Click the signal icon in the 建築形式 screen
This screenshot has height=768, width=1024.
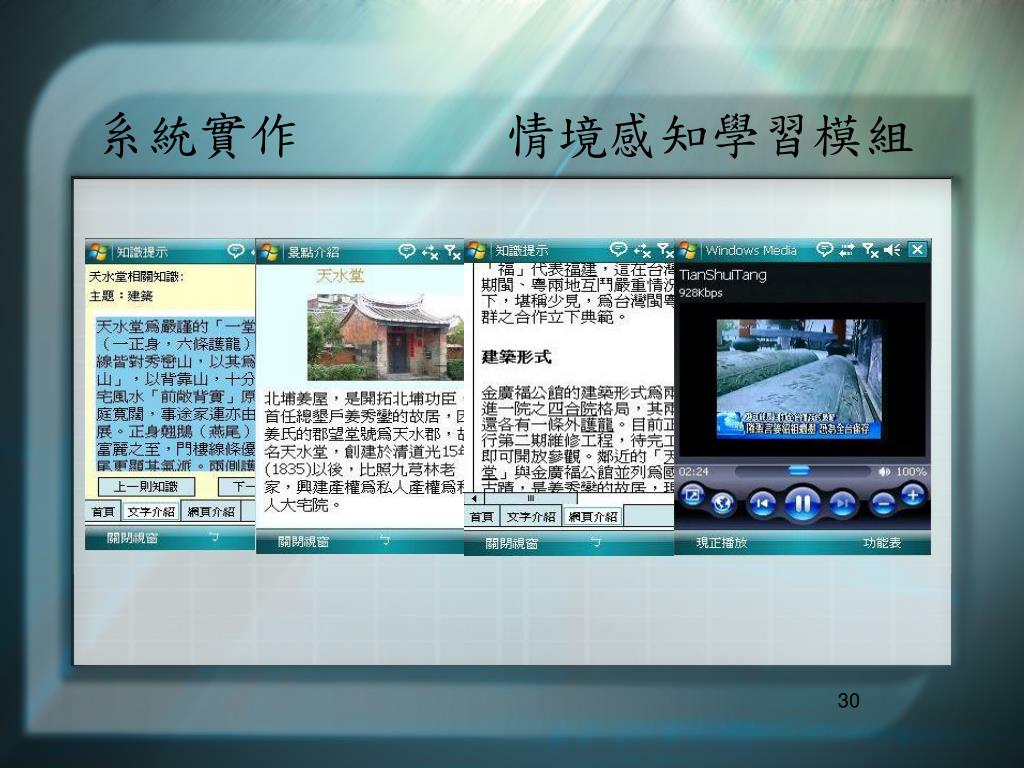(x=665, y=250)
